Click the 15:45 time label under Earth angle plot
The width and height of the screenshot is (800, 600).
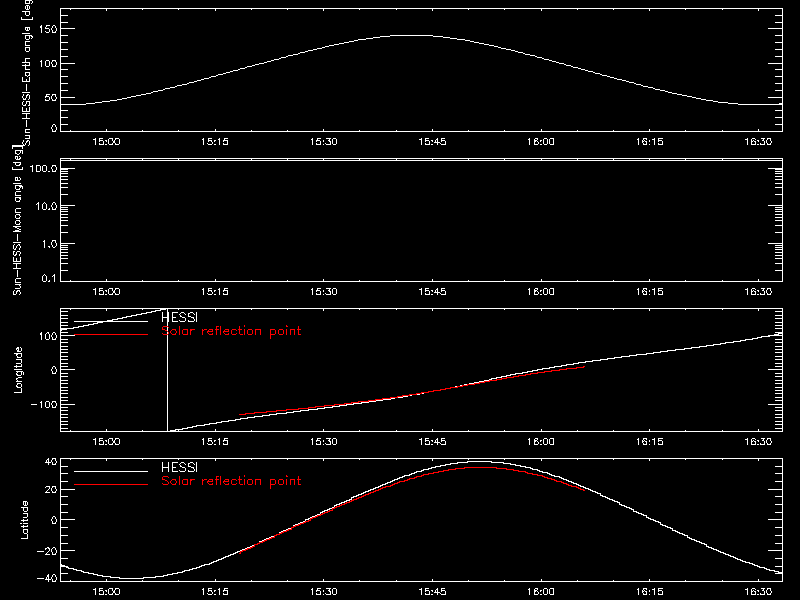tap(432, 142)
